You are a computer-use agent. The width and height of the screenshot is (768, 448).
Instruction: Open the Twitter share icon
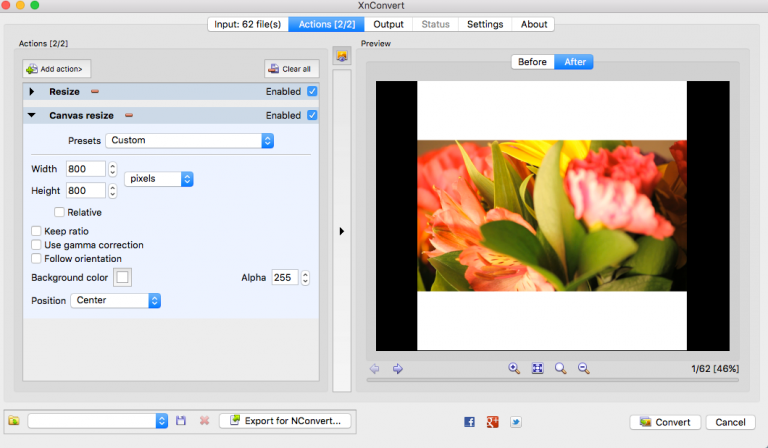coord(516,422)
